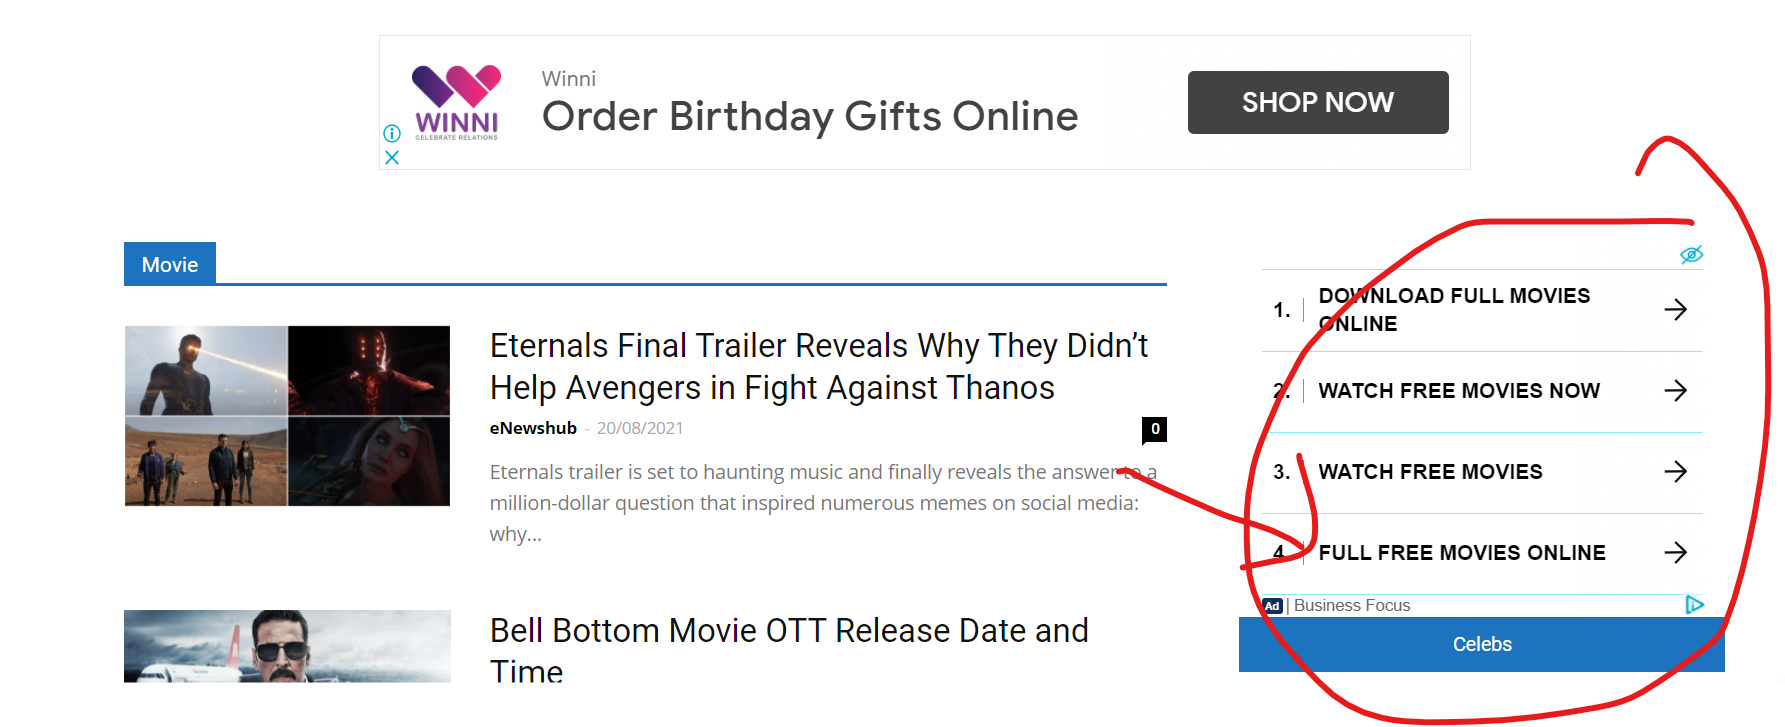Open the Bell Bottom movie thumbnail

287,647
